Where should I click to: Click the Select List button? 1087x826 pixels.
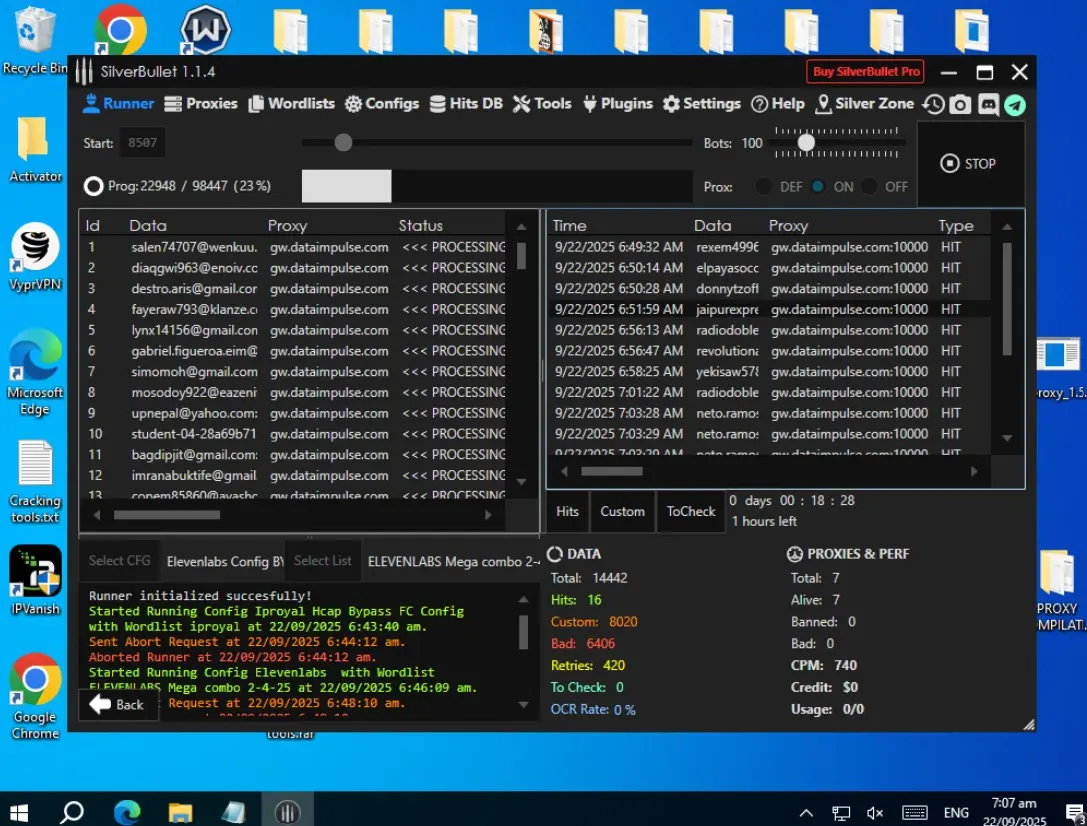pyautogui.click(x=322, y=561)
